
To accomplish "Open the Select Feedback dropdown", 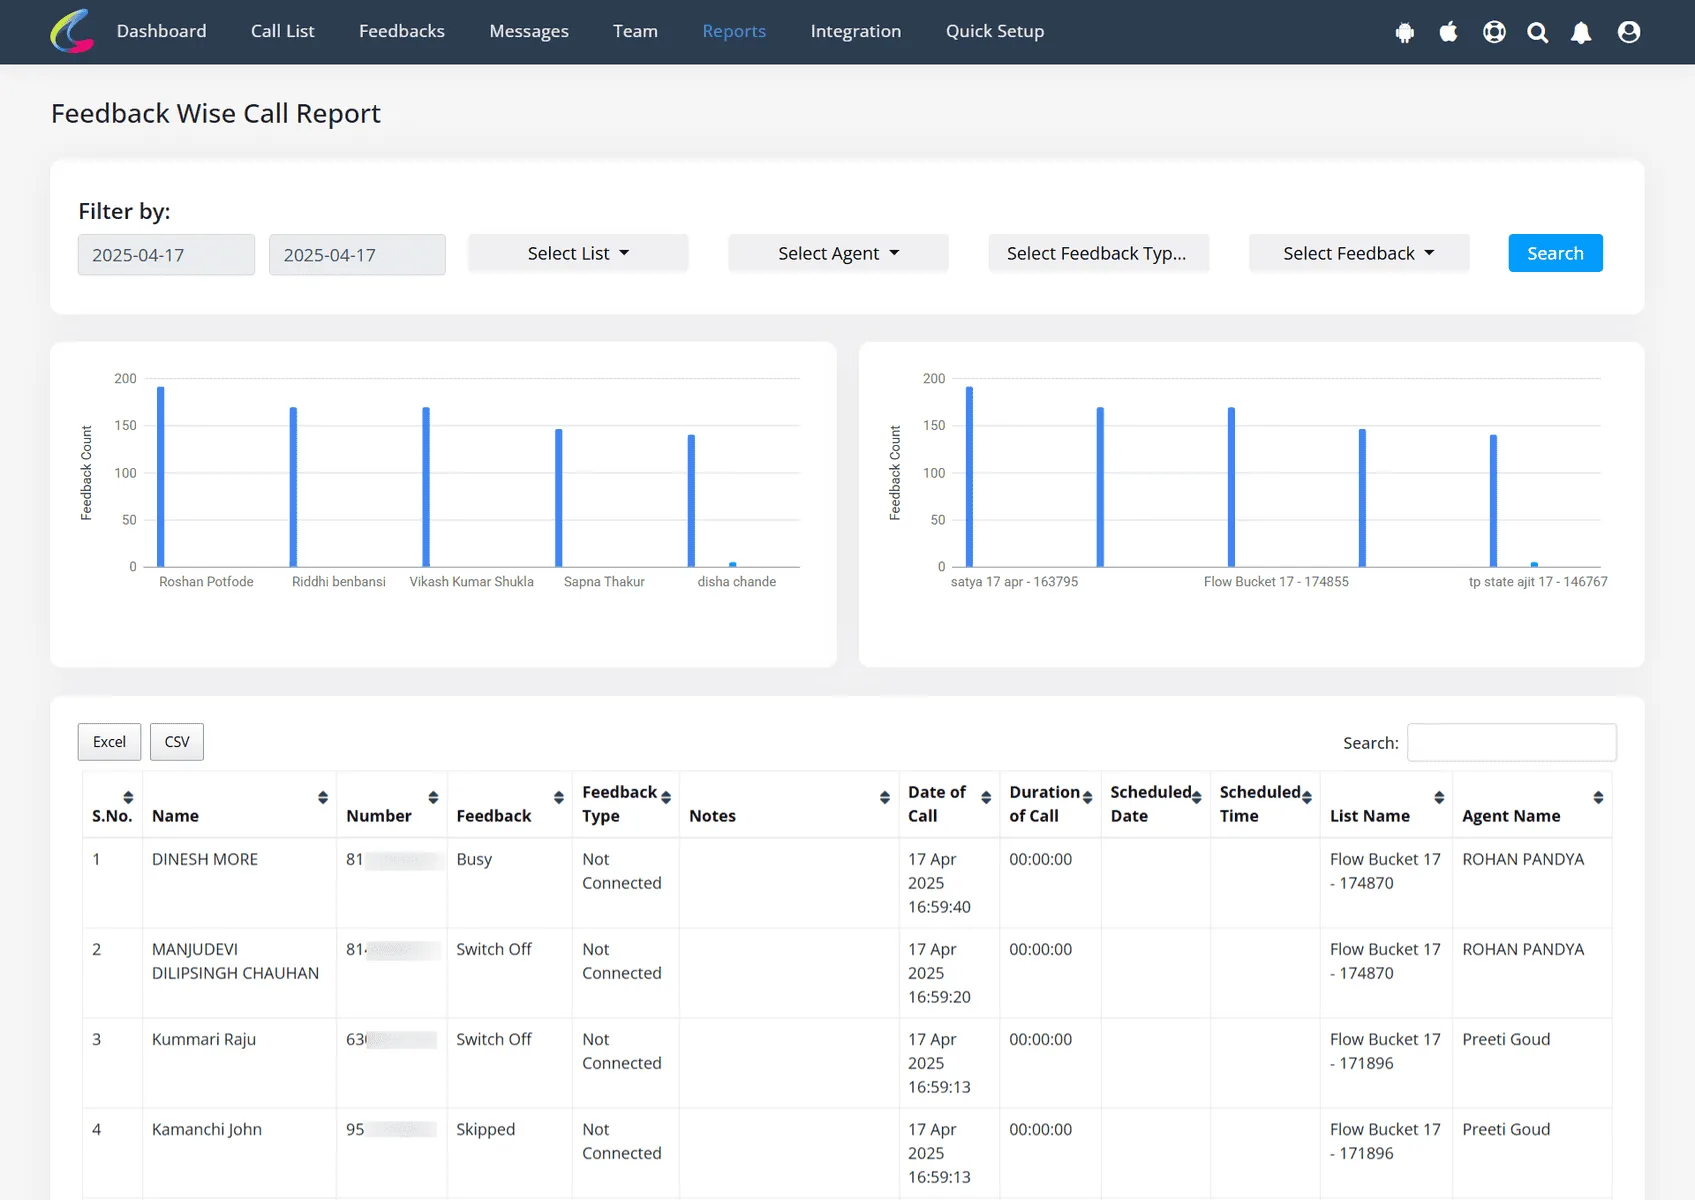I will pyautogui.click(x=1359, y=254).
